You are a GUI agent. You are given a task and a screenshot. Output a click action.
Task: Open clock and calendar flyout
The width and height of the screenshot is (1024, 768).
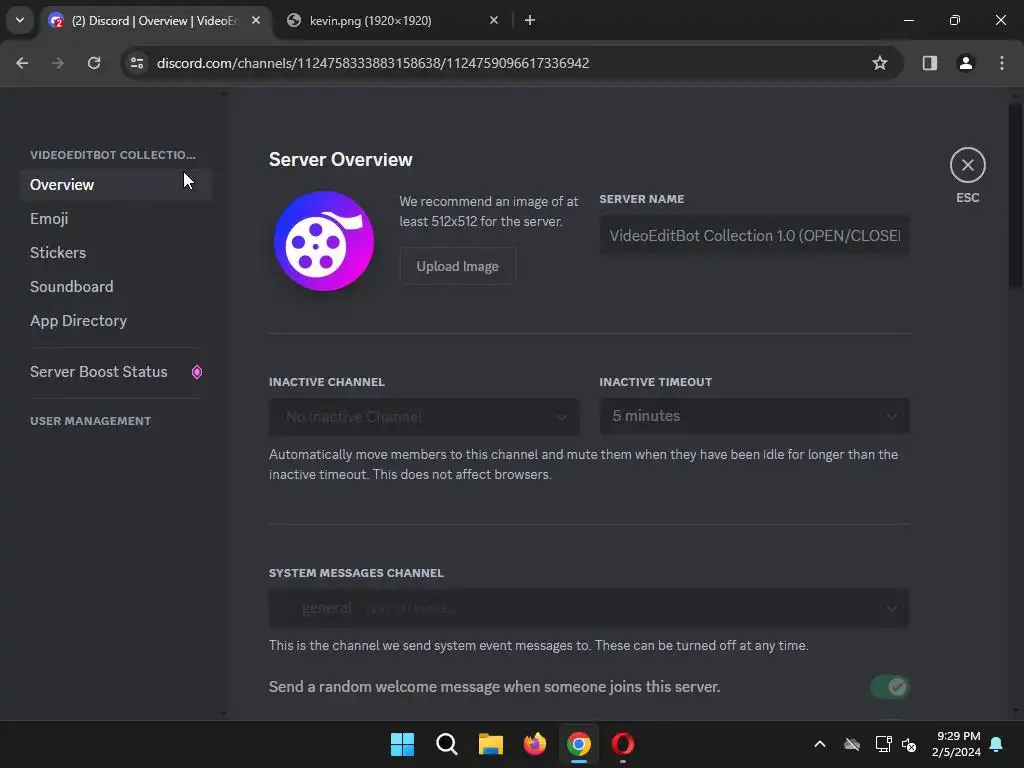(x=956, y=744)
